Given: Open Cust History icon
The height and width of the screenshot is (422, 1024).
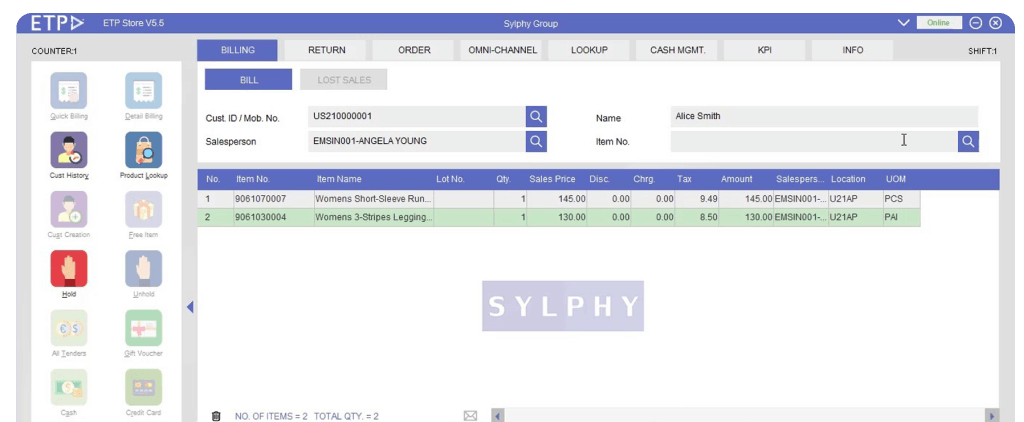Looking at the screenshot, I should [69, 150].
